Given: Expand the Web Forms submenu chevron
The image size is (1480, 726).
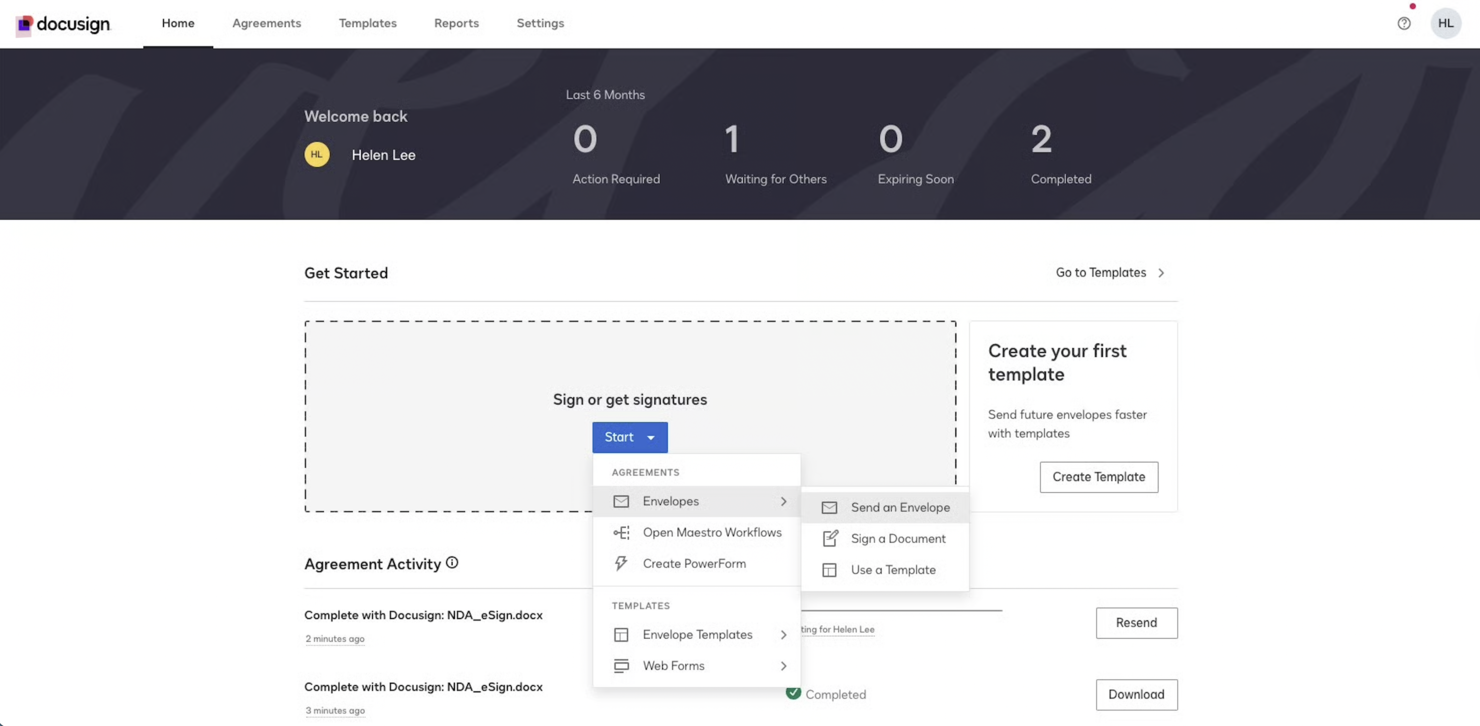Looking at the screenshot, I should (783, 665).
